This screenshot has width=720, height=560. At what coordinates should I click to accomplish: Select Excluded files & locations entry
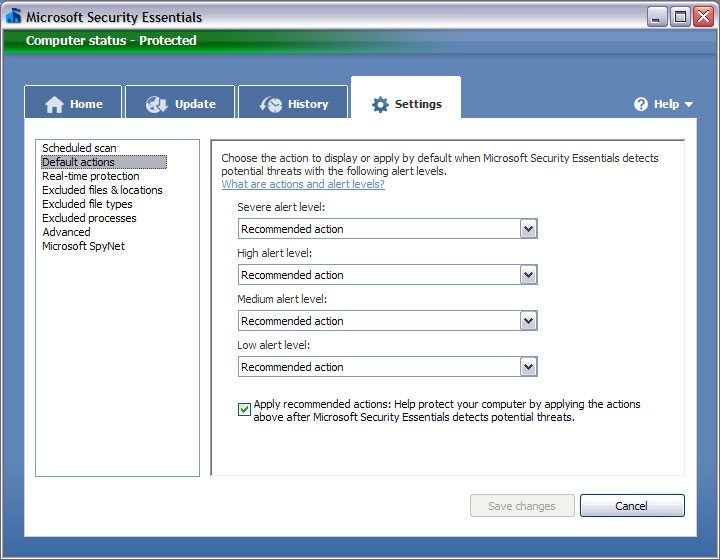tap(102, 190)
